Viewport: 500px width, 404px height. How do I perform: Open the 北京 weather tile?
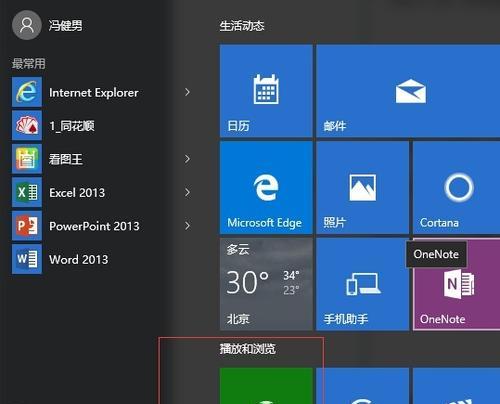266,284
